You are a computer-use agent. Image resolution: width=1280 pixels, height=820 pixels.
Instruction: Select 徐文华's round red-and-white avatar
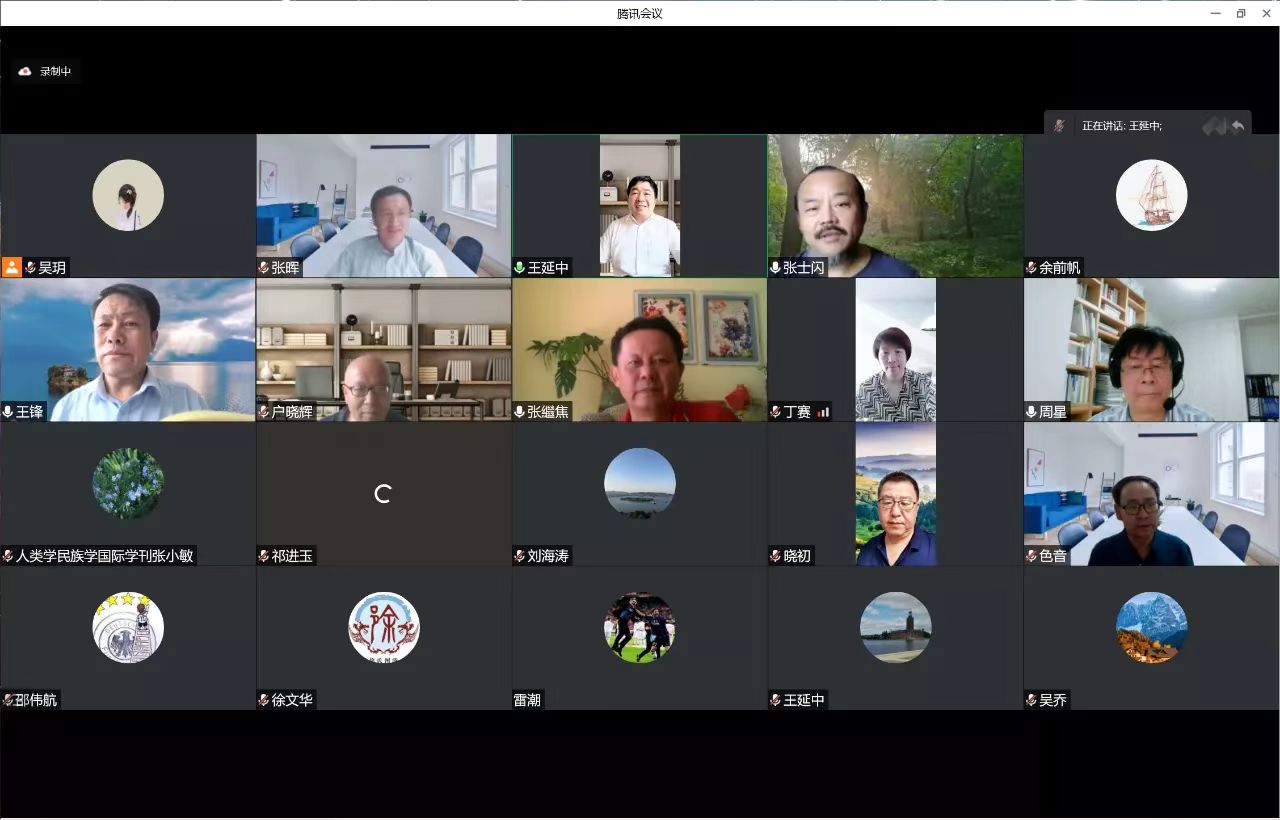pyautogui.click(x=383, y=627)
